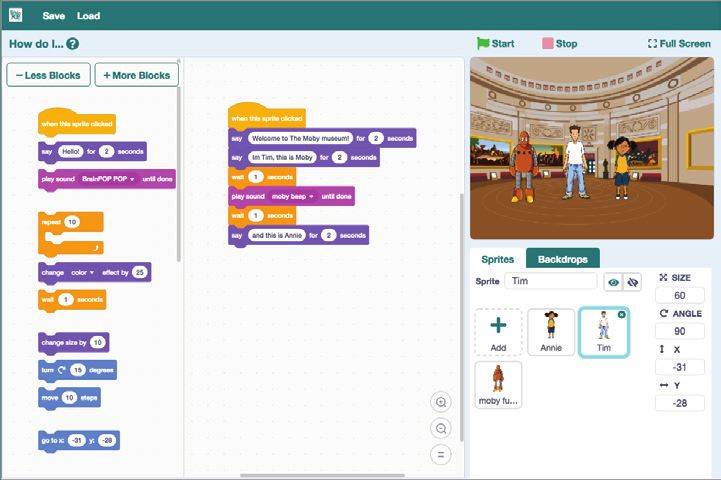
Task: Hide the sprite with crossed-eye icon
Action: (632, 282)
